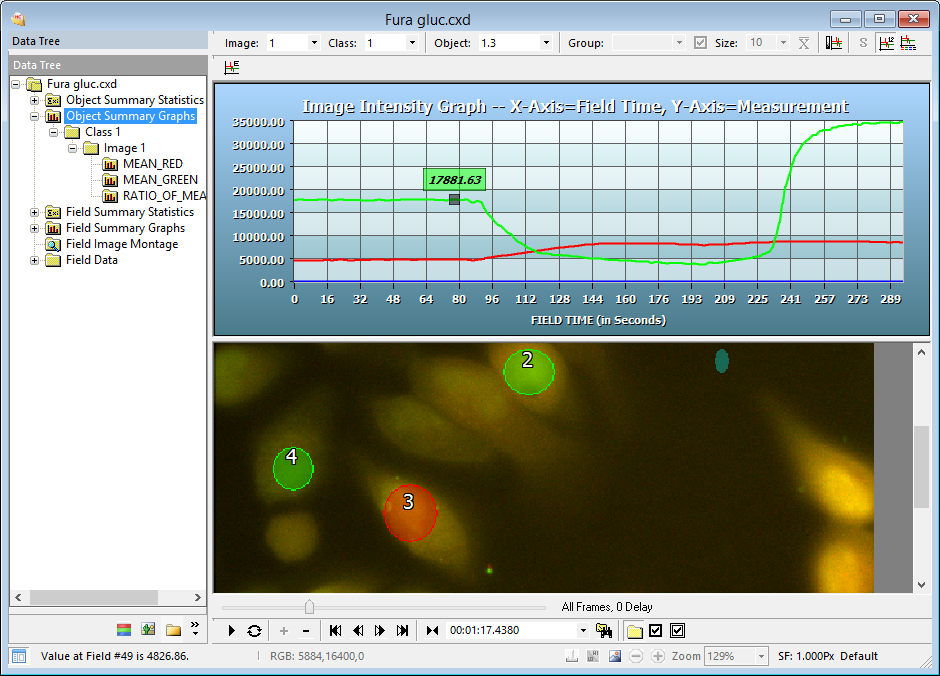Jump to the last frame

point(402,631)
